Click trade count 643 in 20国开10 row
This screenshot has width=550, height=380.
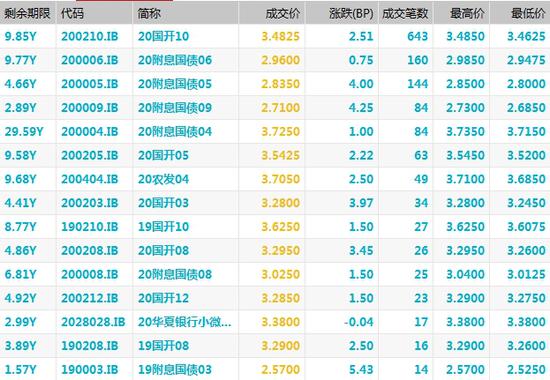coord(417,36)
